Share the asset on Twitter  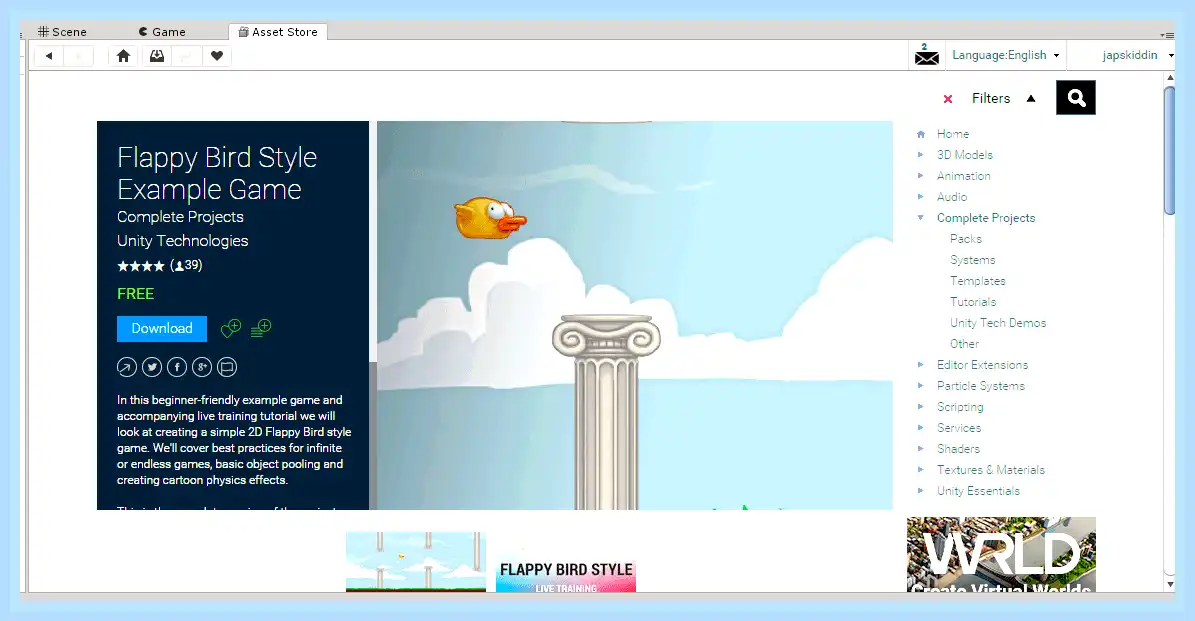[x=152, y=367]
